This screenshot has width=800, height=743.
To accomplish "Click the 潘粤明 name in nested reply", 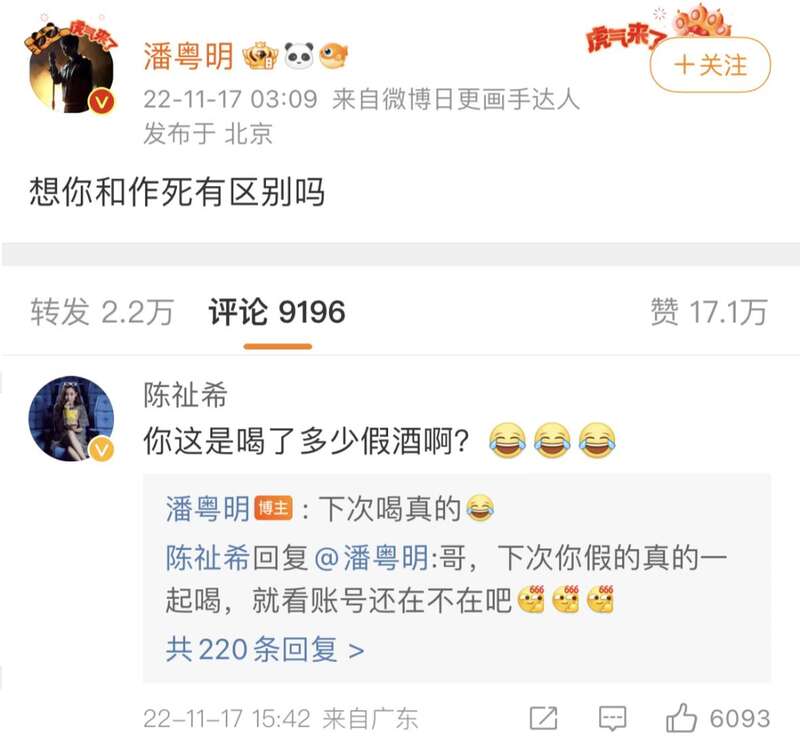I will click(x=208, y=509).
